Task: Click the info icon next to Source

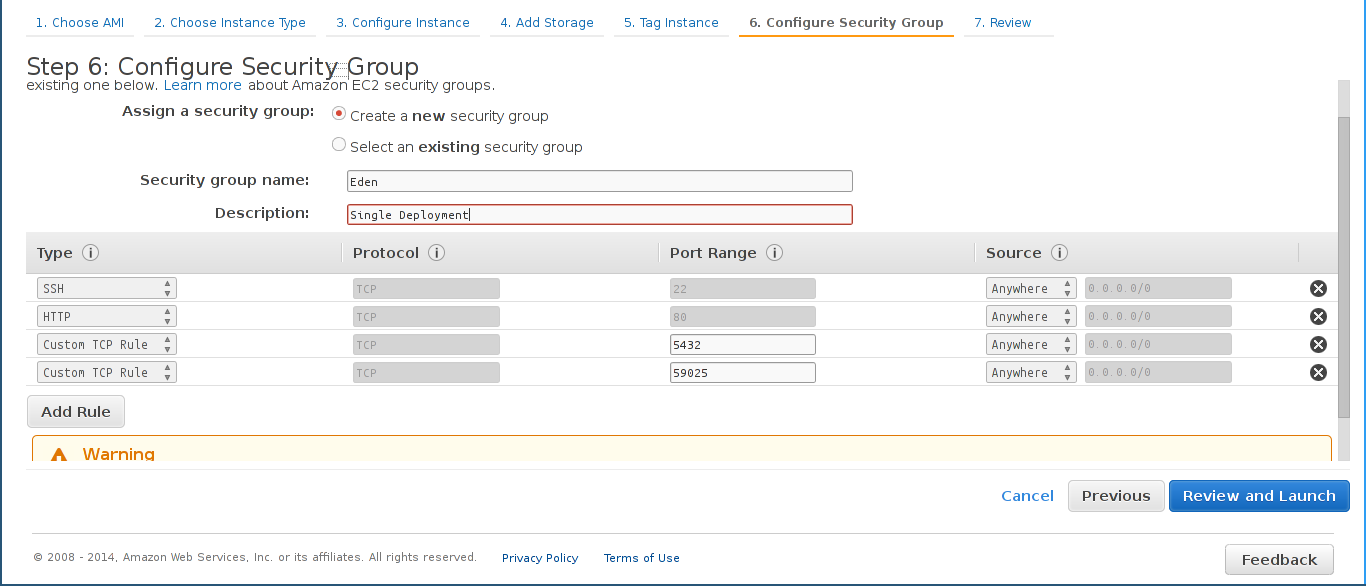Action: point(1060,253)
